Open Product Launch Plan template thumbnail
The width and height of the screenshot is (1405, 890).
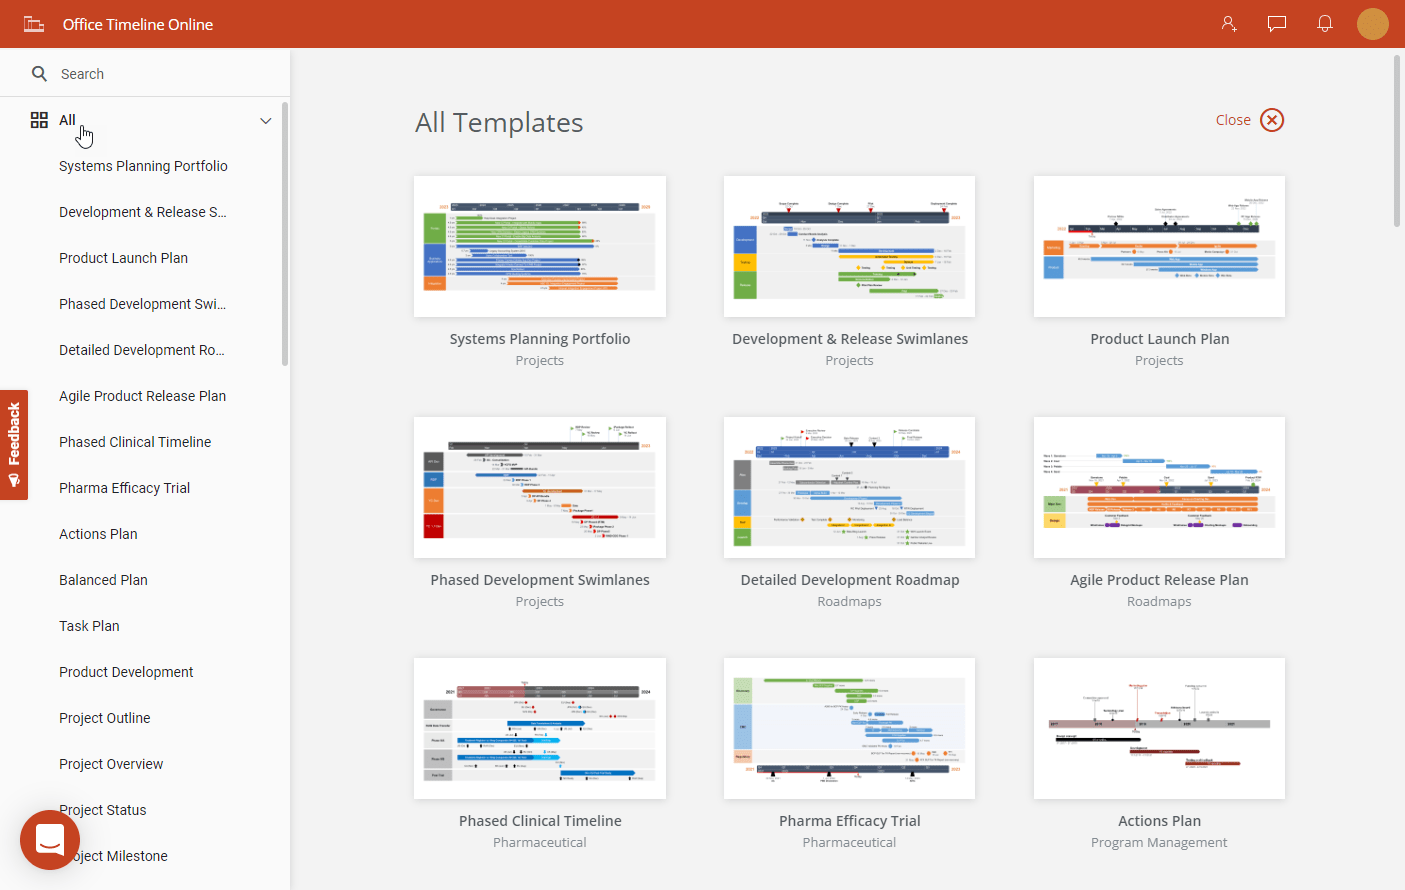1159,247
